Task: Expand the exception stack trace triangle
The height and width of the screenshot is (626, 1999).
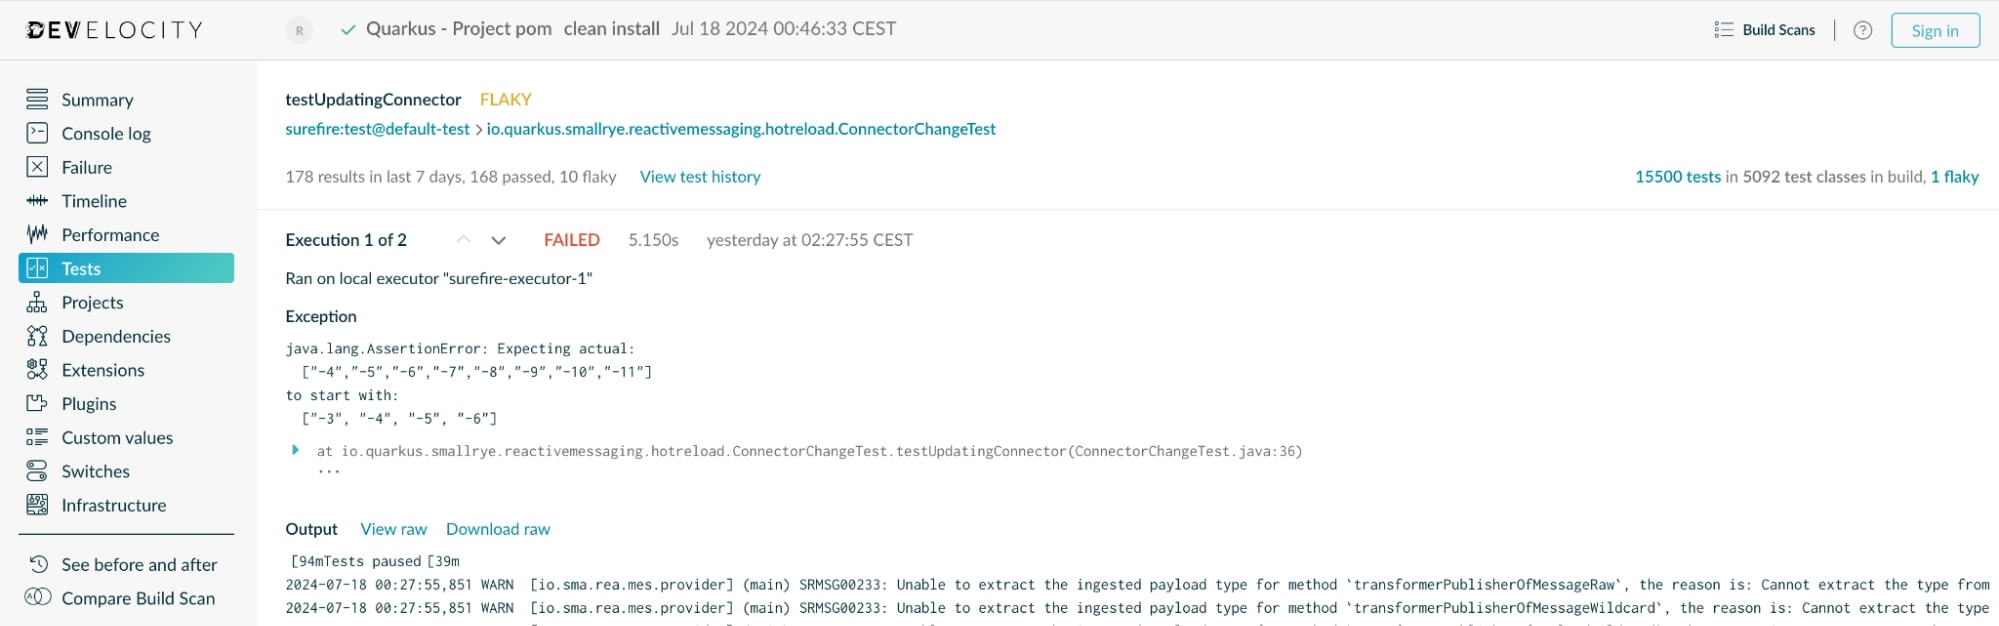Action: 295,450
